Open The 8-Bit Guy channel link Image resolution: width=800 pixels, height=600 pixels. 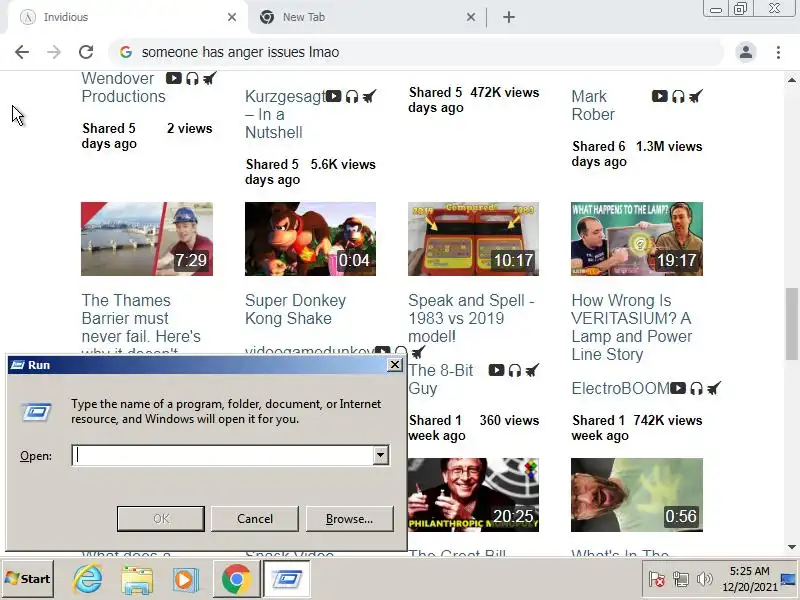441,379
